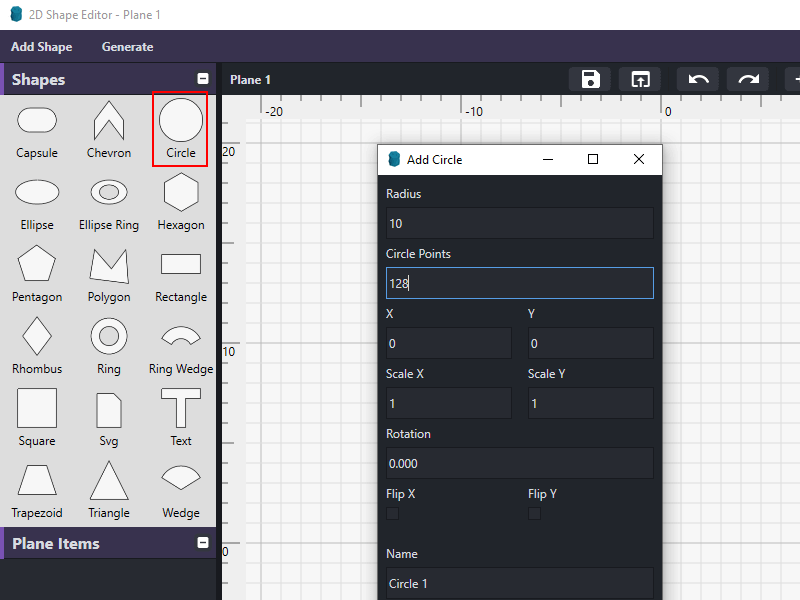
Task: Click the Undo arrow icon
Action: coord(698,79)
